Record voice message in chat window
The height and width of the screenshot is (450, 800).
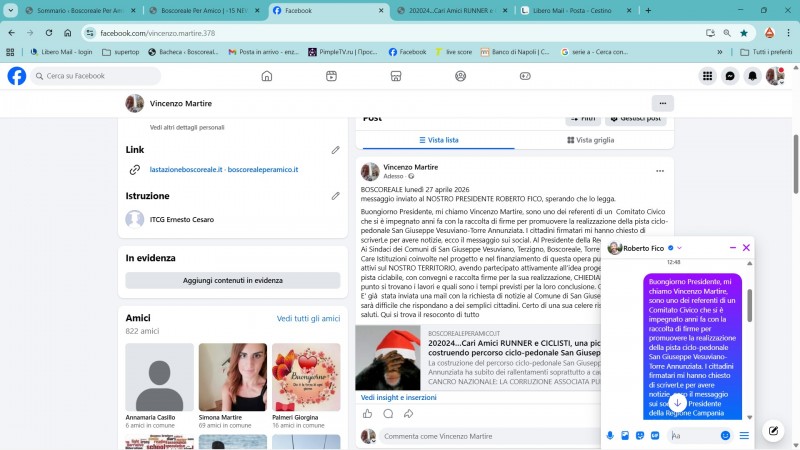[x=610, y=435]
